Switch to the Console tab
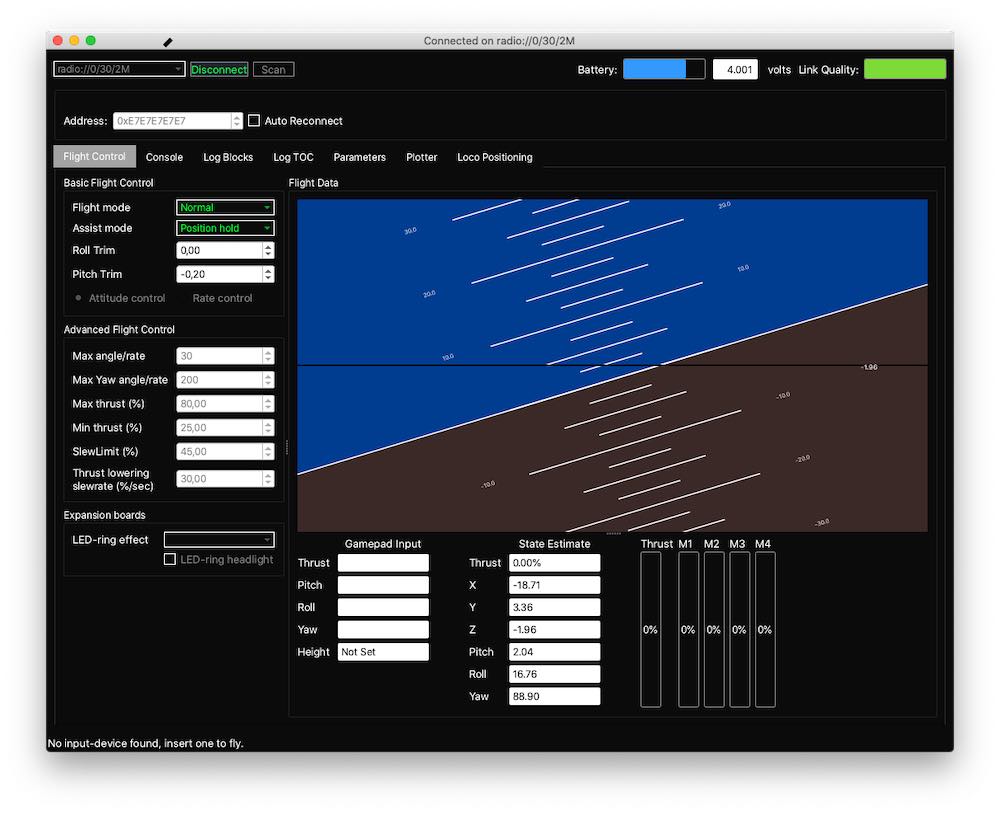The width and height of the screenshot is (1000, 813). pos(164,157)
